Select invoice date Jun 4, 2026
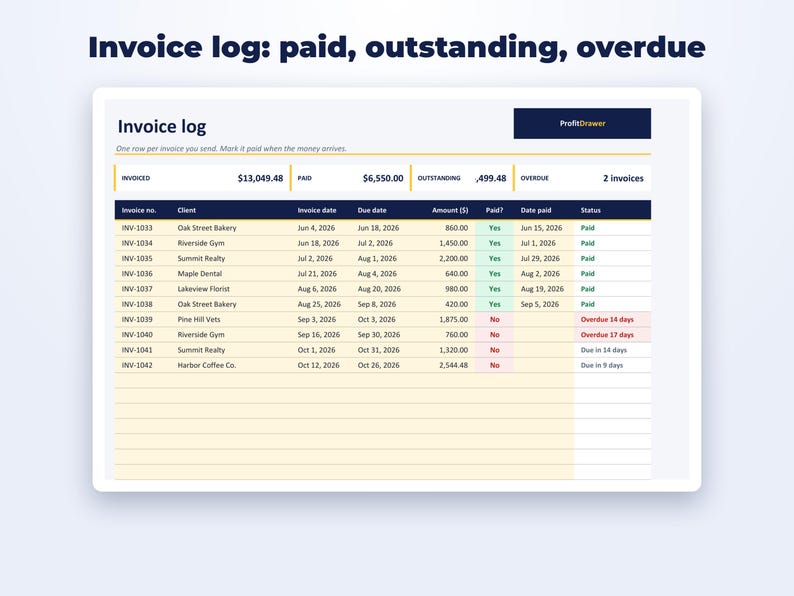The height and width of the screenshot is (596, 794). click(x=316, y=228)
